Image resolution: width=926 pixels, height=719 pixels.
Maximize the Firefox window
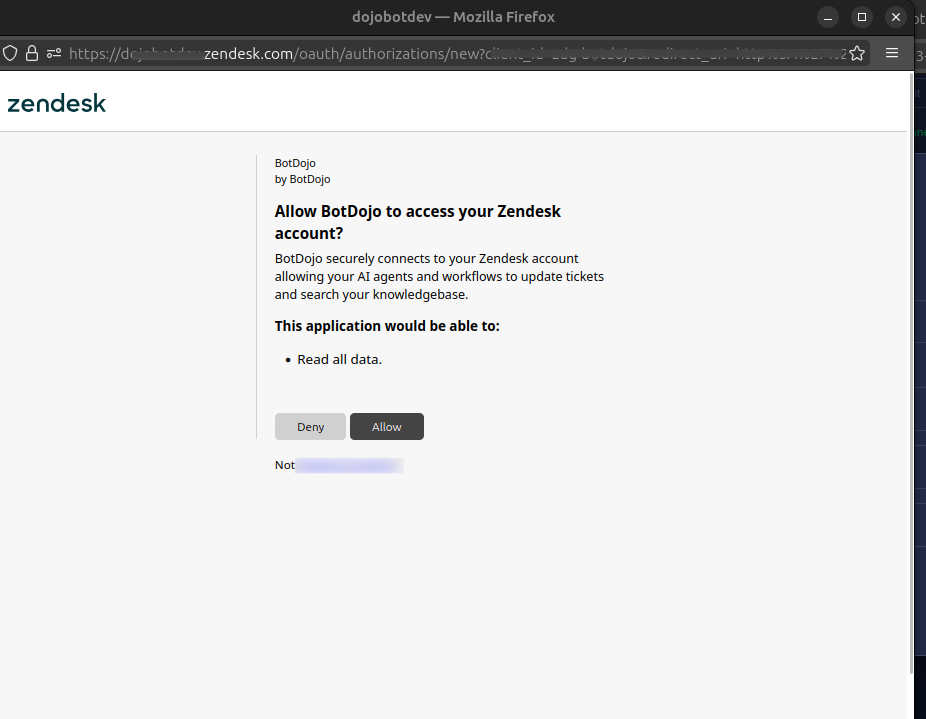pyautogui.click(x=862, y=17)
